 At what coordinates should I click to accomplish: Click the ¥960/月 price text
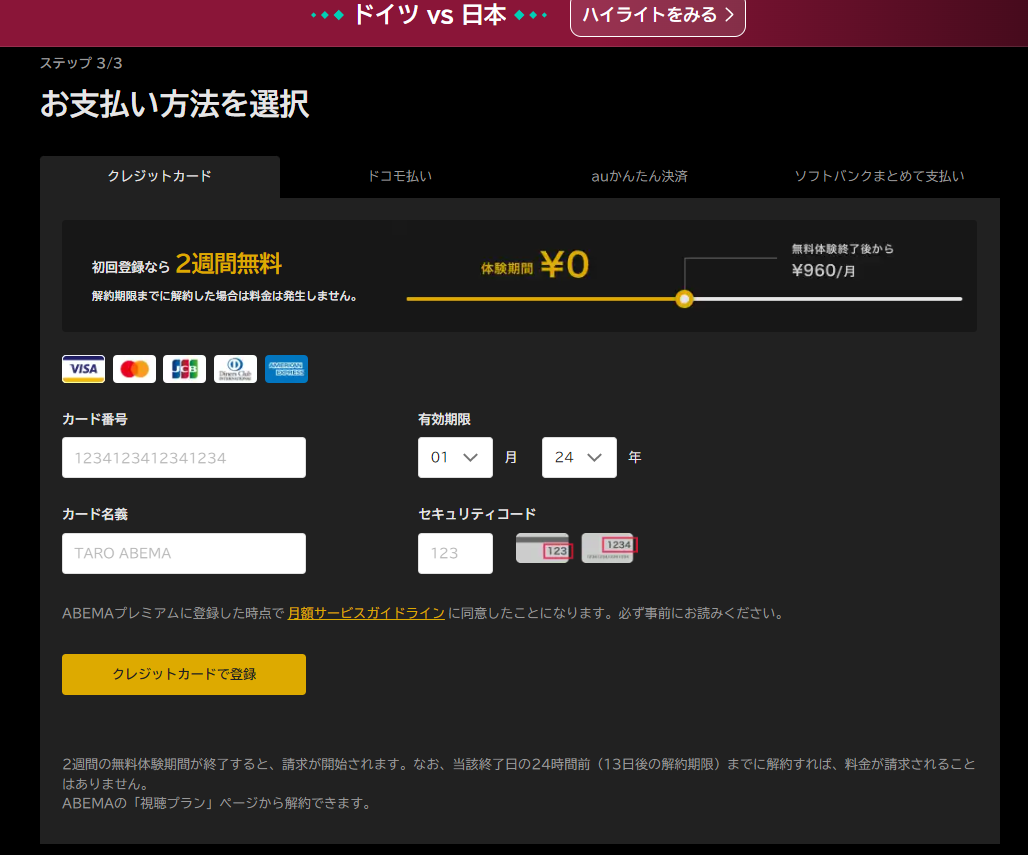click(823, 271)
